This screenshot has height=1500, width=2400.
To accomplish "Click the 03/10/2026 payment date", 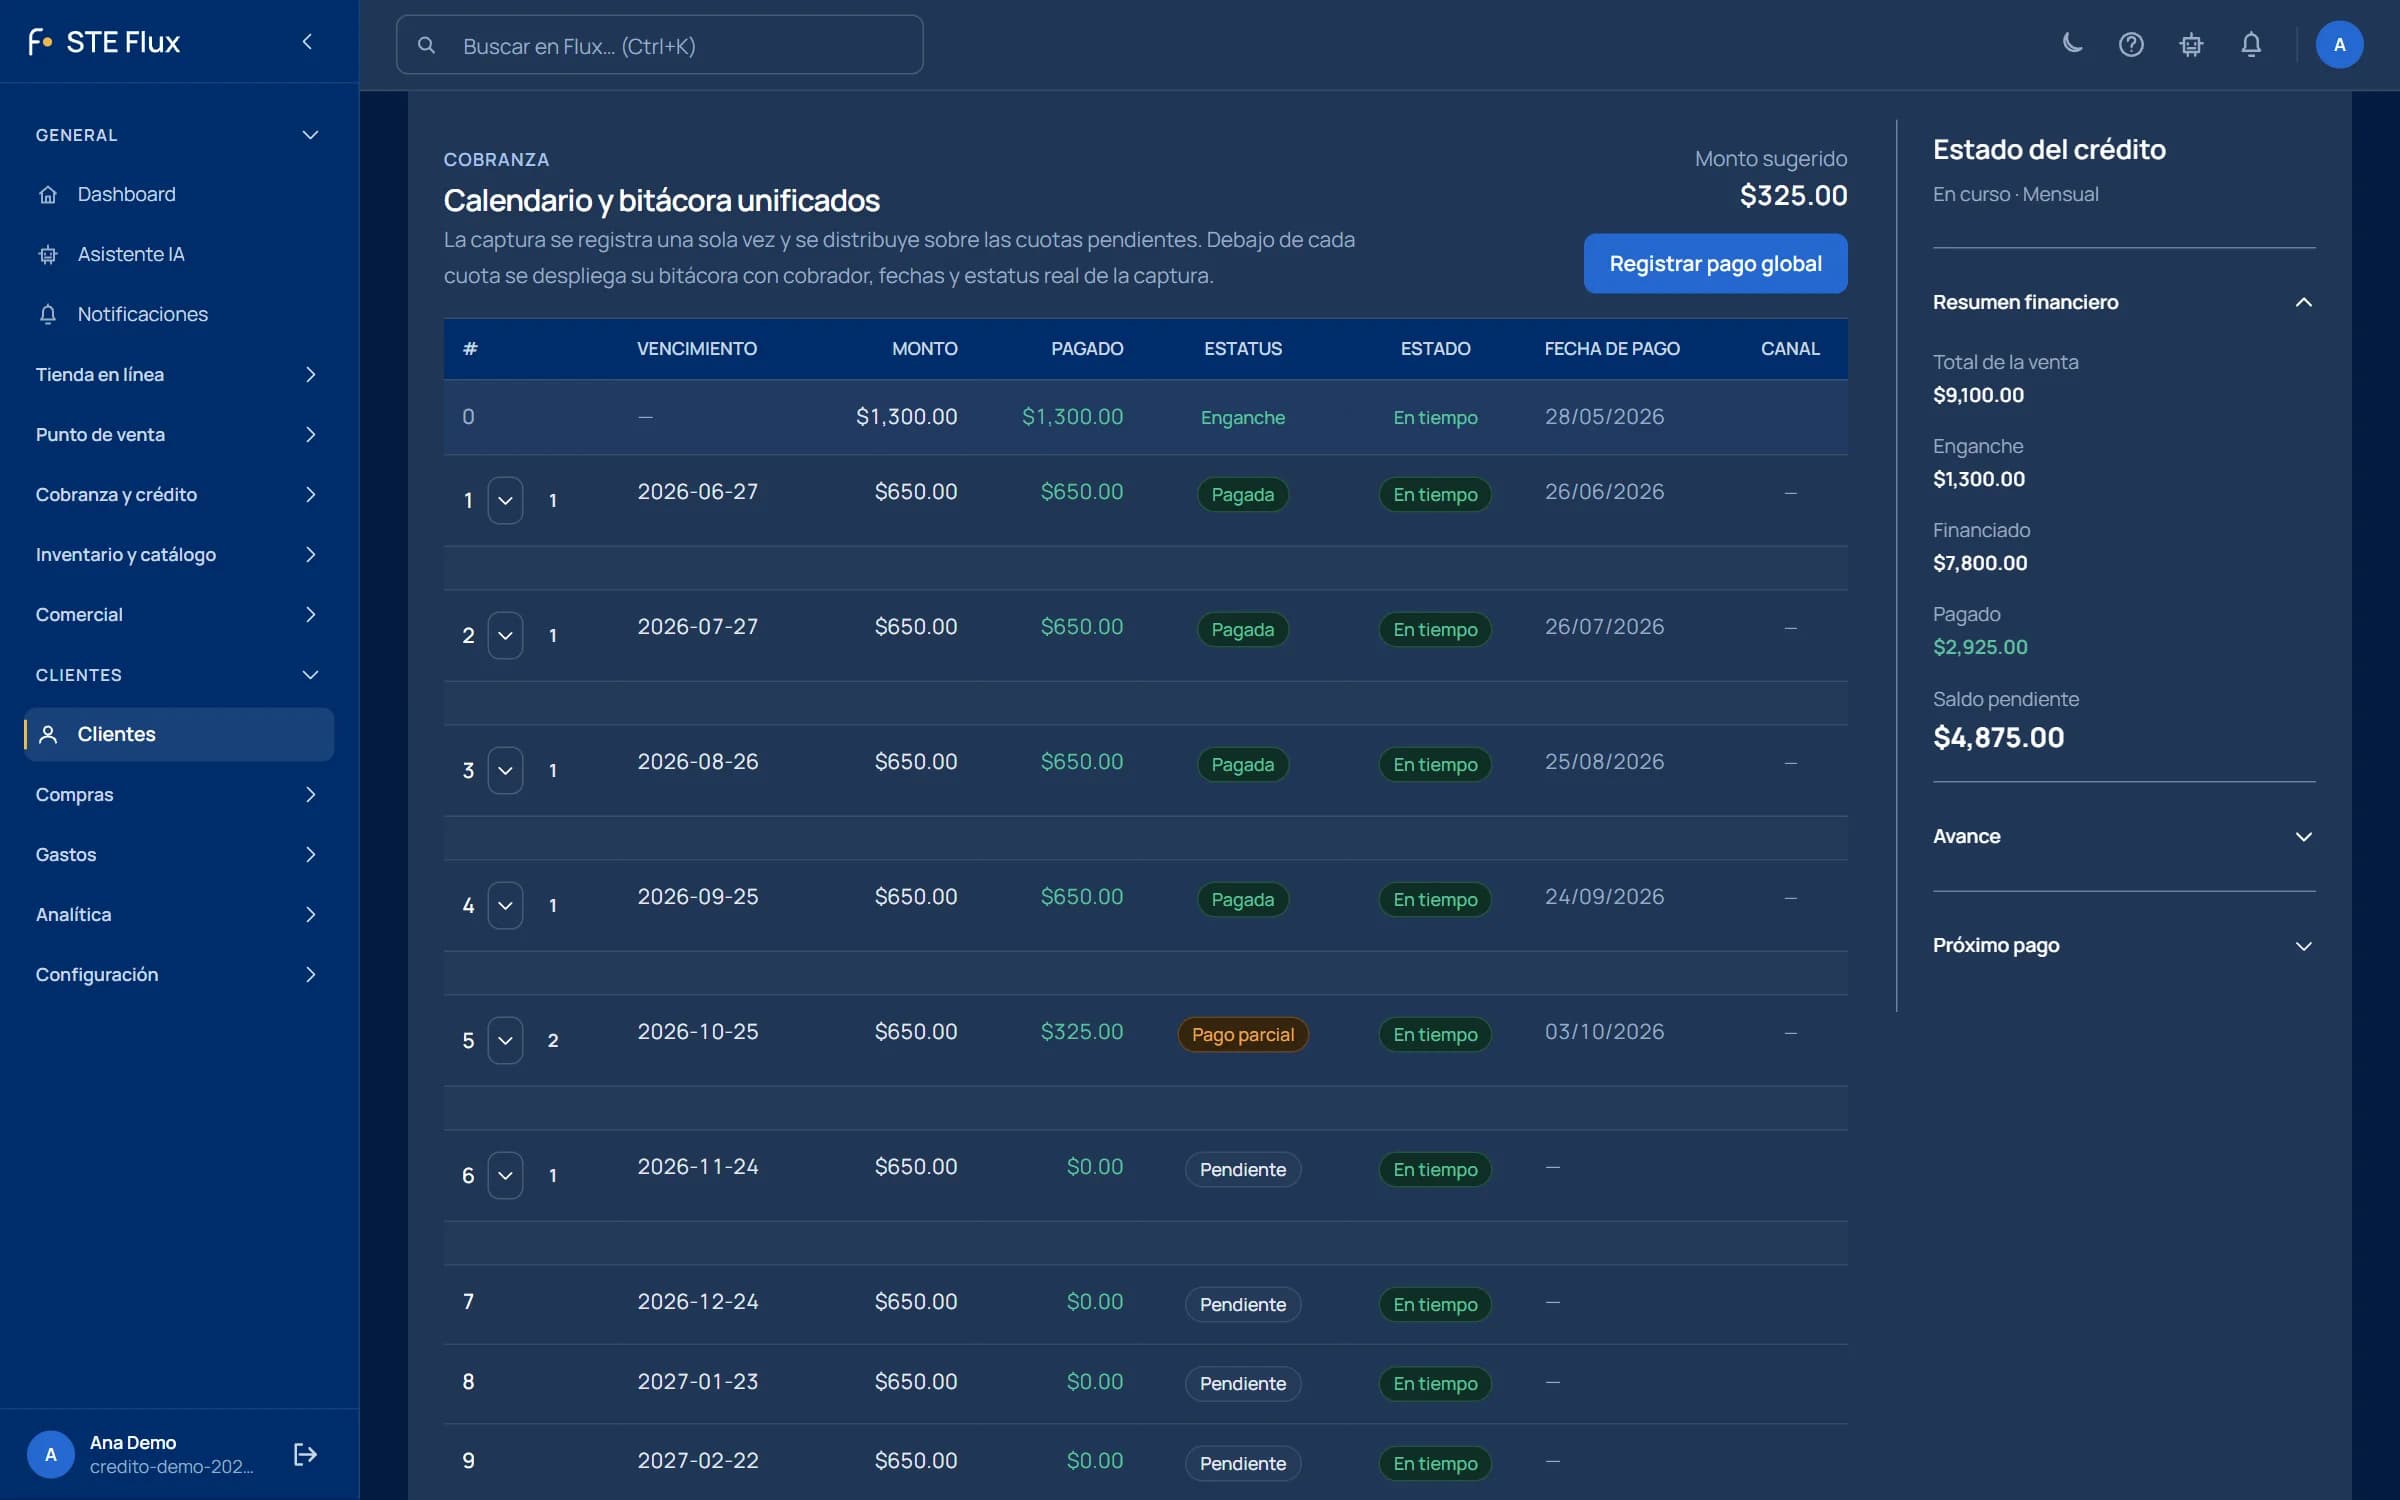I will coord(1604,1031).
